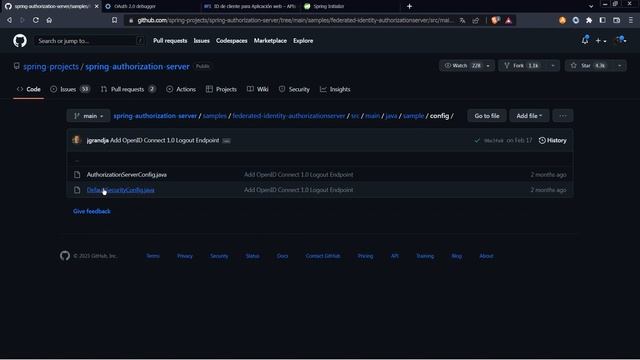Open spring-authorization-server repository title link
This screenshot has width=640, height=360.
tap(137, 67)
